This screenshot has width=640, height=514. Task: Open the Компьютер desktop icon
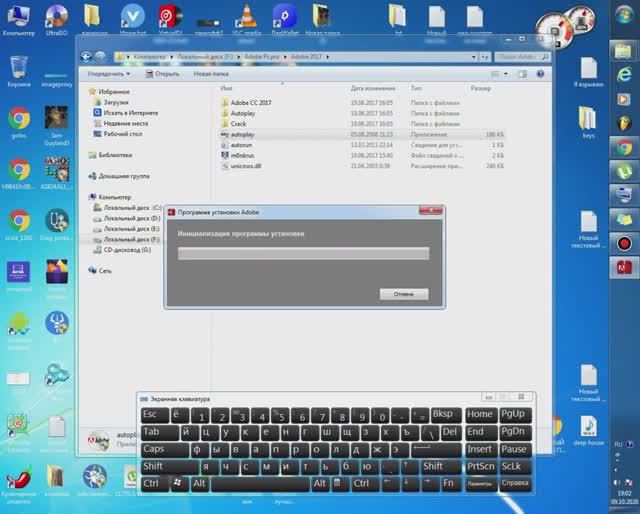(19, 20)
